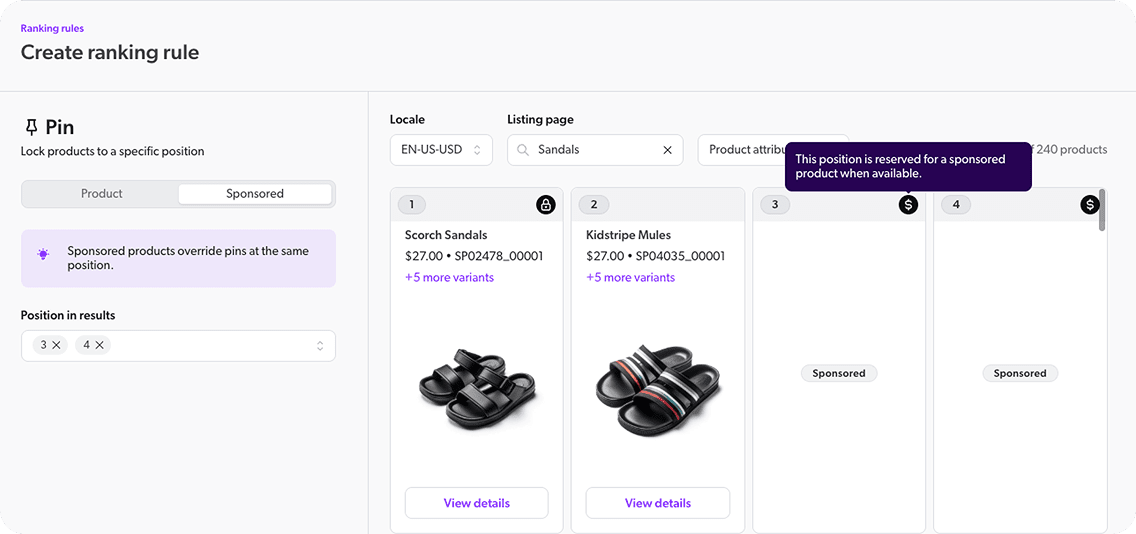Select the Sponsored toggle option
This screenshot has width=1136, height=534.
[254, 194]
